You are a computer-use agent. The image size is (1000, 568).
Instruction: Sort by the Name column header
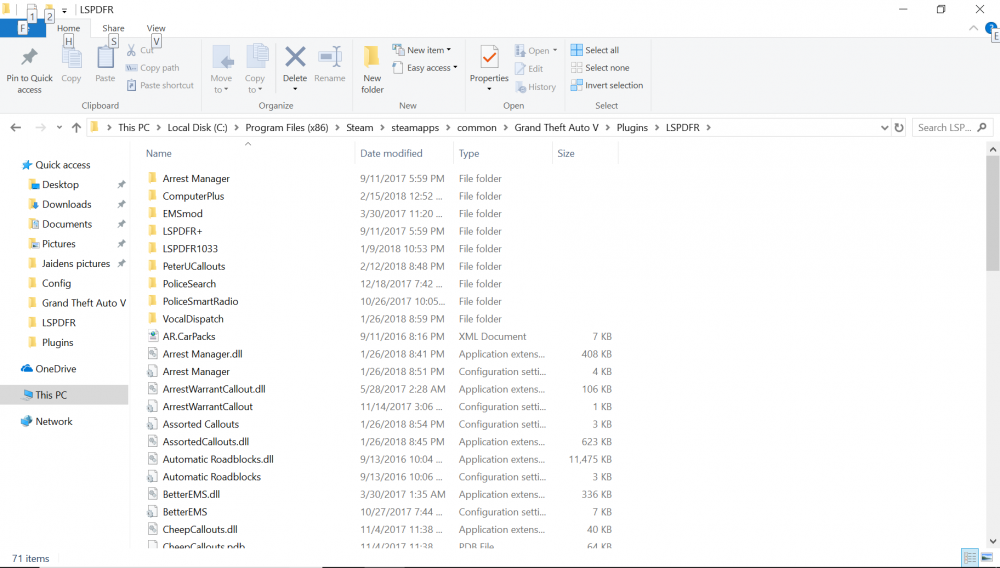tap(158, 154)
